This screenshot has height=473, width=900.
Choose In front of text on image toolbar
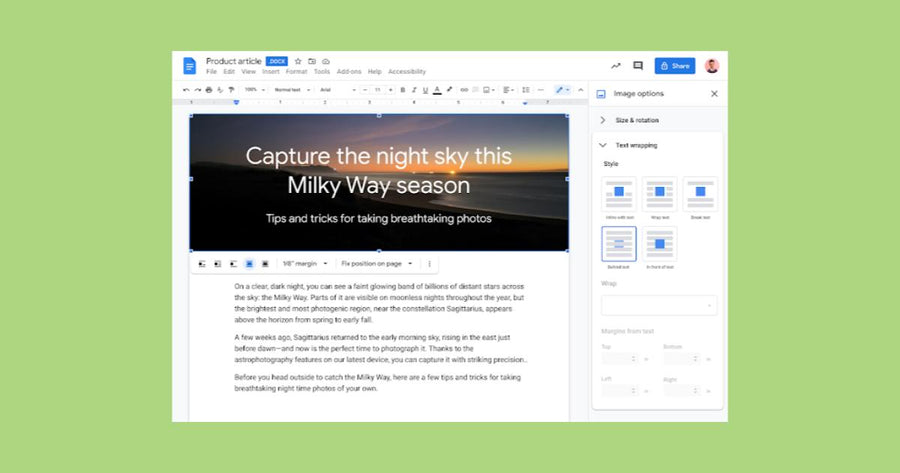(265, 264)
